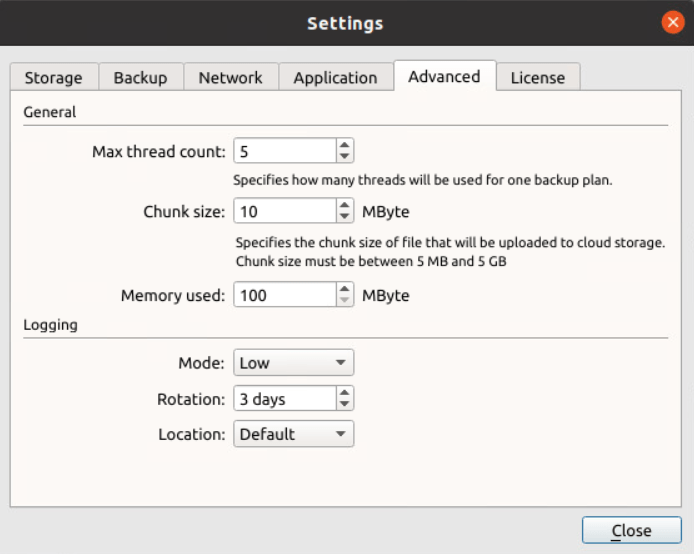Select the Application tab
The height and width of the screenshot is (554, 694).
click(x=336, y=77)
